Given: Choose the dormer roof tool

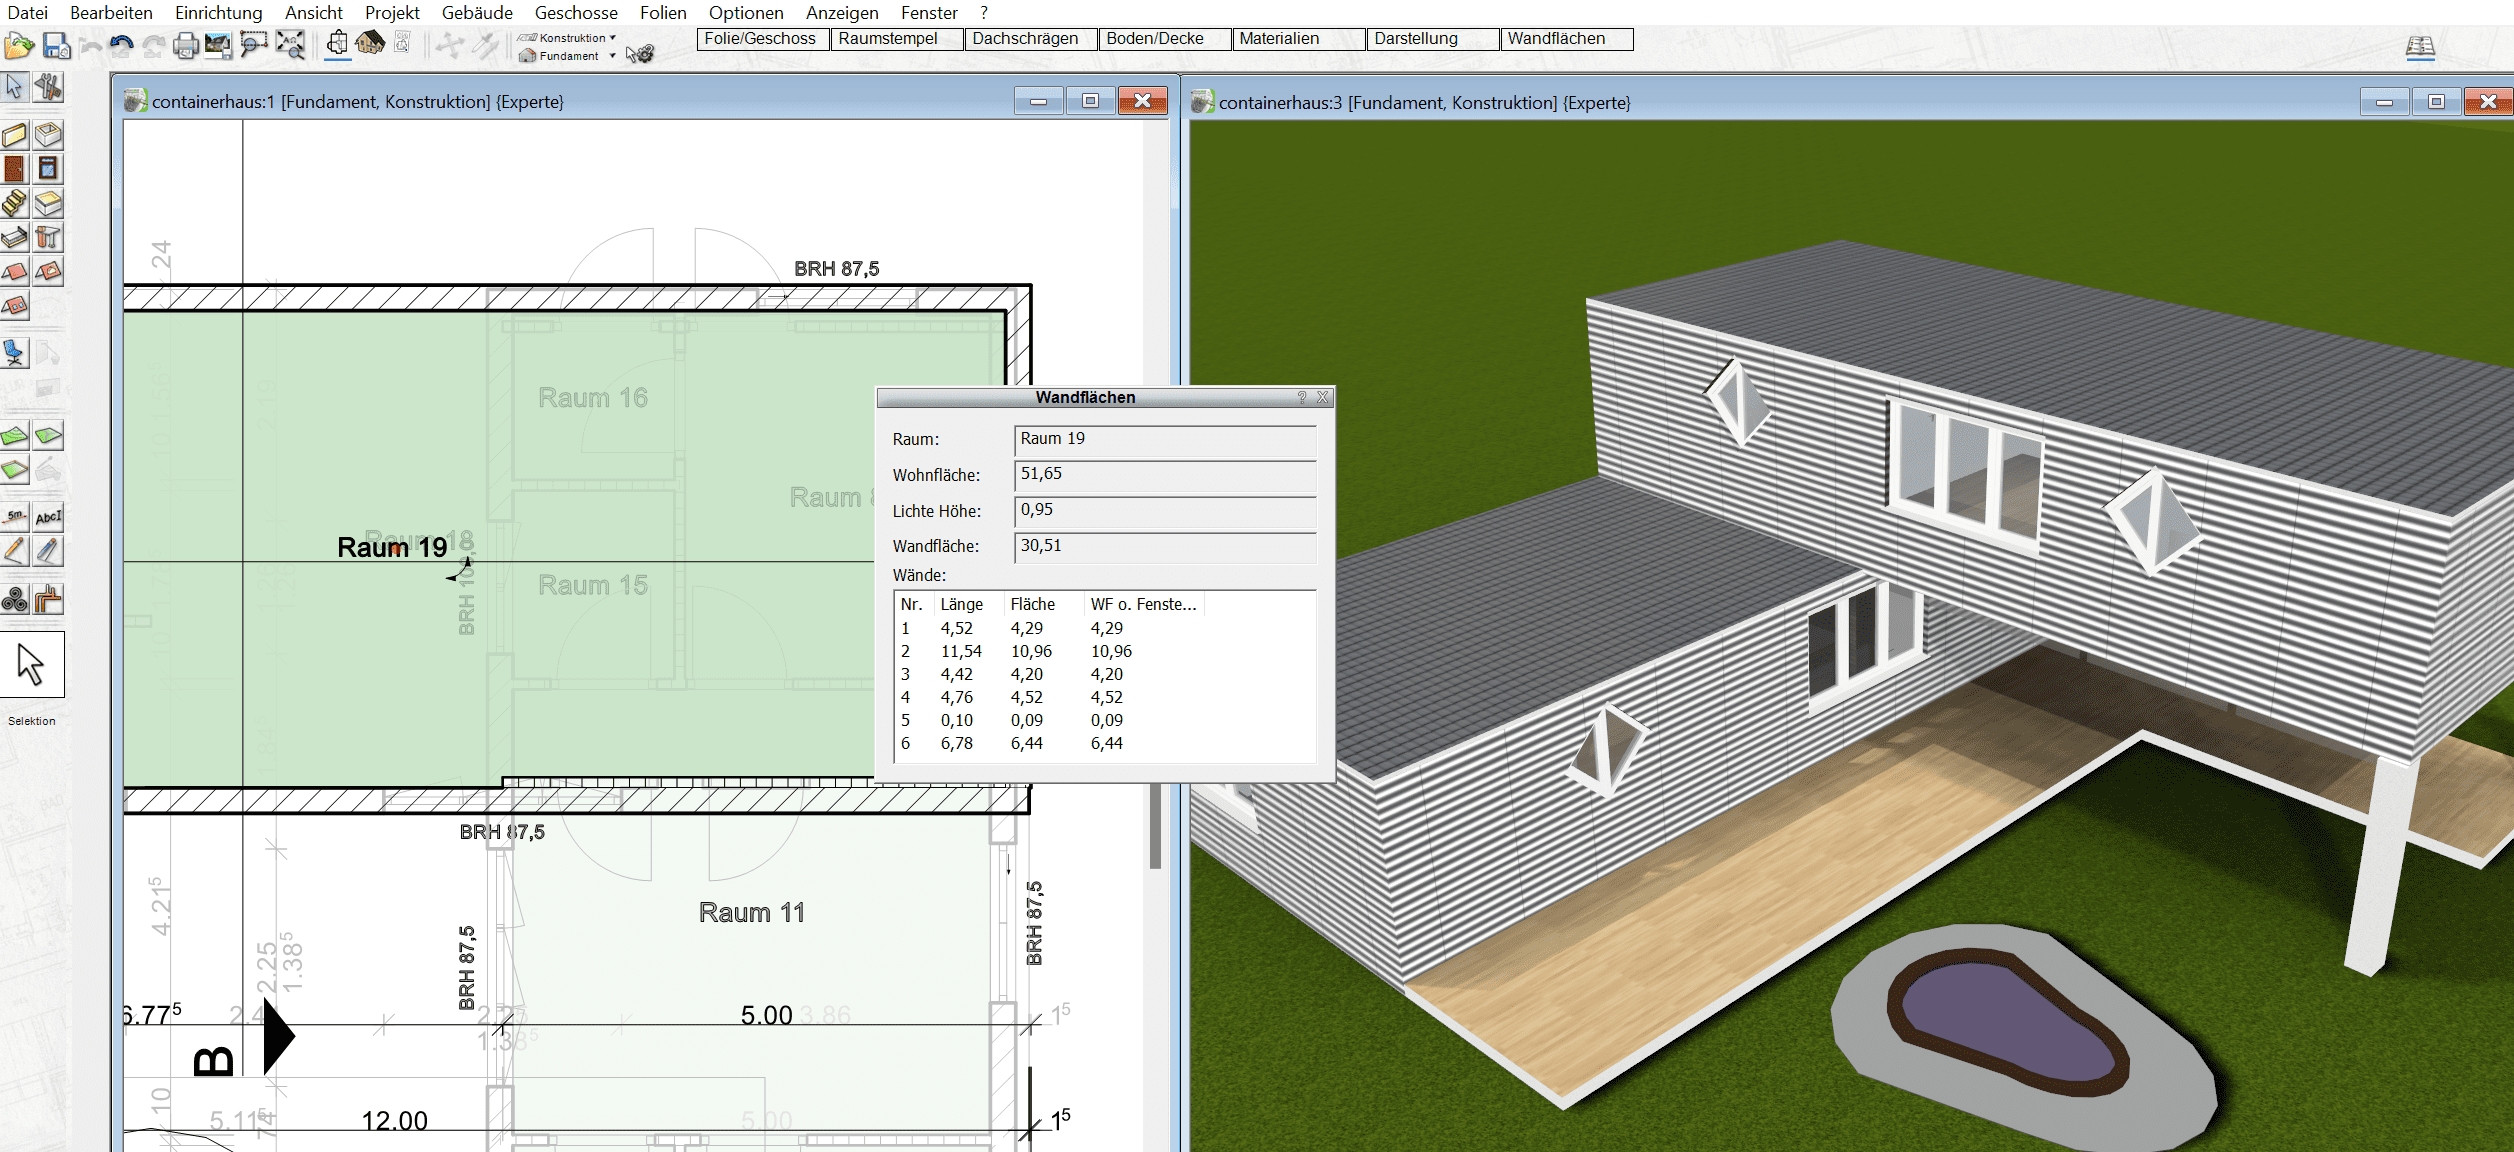Looking at the screenshot, I should point(48,271).
